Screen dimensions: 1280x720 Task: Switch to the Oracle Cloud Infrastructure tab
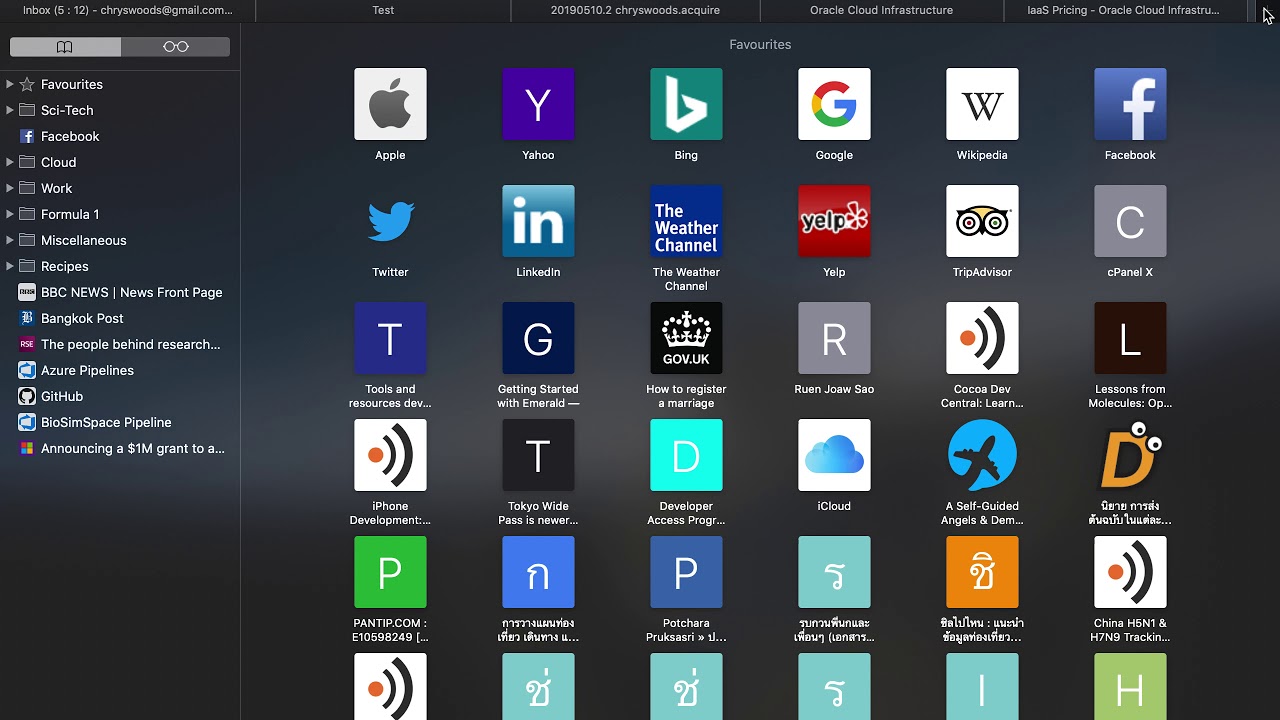[x=881, y=10]
